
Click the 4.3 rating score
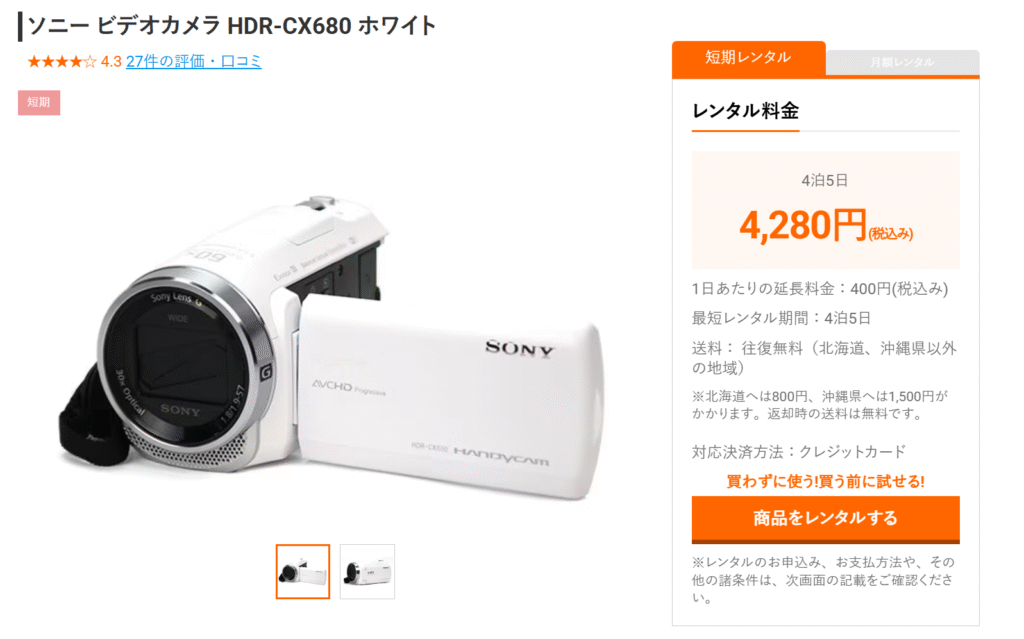coord(111,62)
